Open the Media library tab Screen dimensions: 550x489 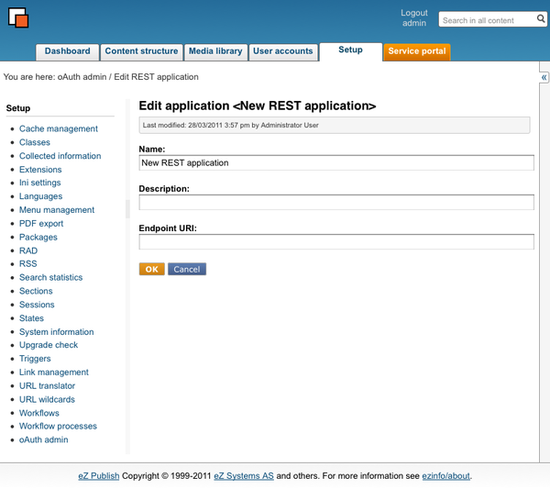(216, 52)
